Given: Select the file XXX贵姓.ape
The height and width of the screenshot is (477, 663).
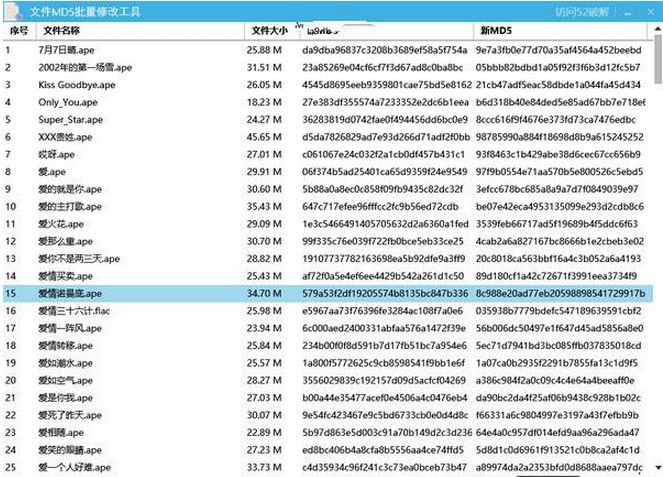Looking at the screenshot, I should [x=65, y=137].
